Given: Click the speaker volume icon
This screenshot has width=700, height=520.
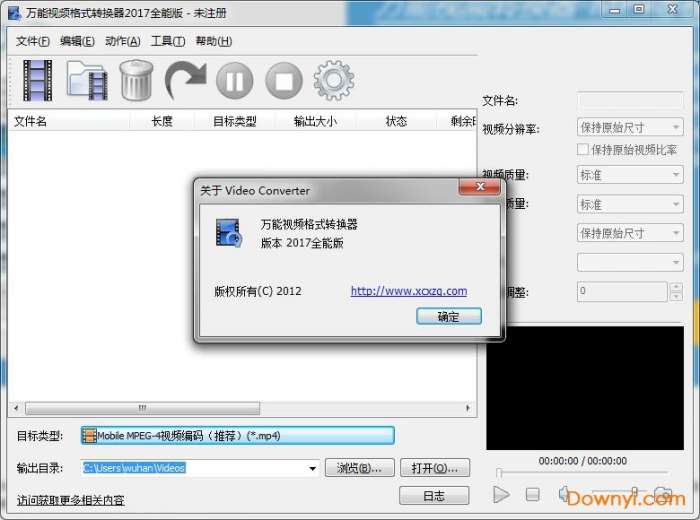Looking at the screenshot, I should (564, 494).
